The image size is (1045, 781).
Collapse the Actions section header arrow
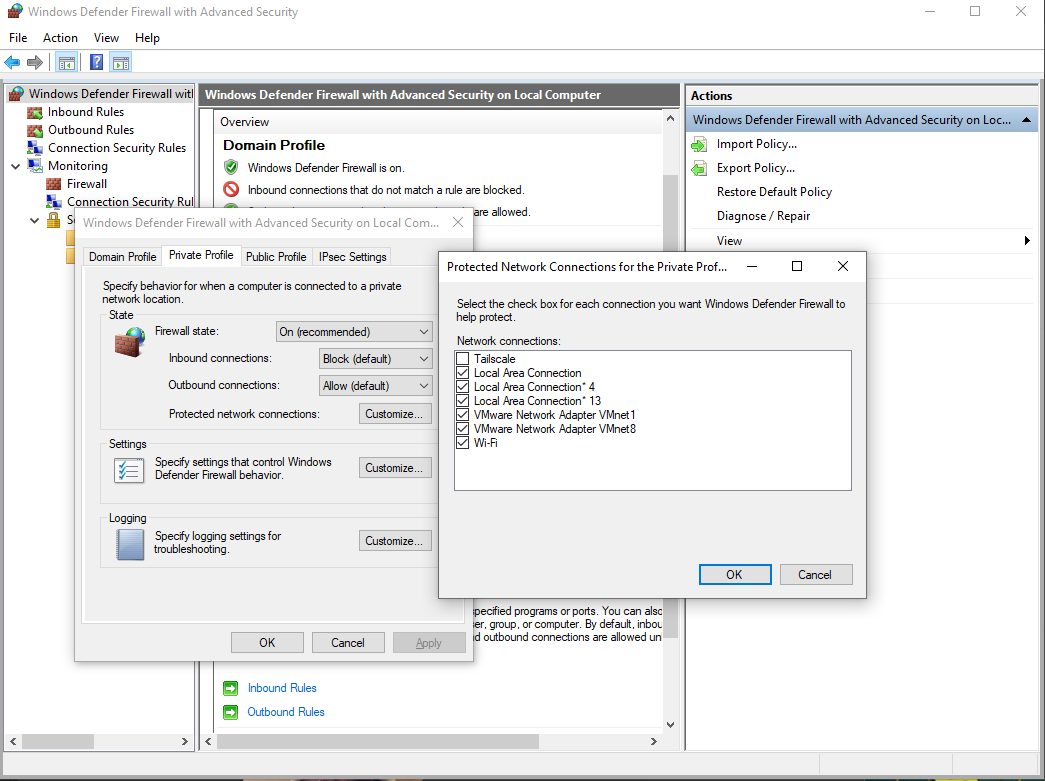click(1026, 120)
